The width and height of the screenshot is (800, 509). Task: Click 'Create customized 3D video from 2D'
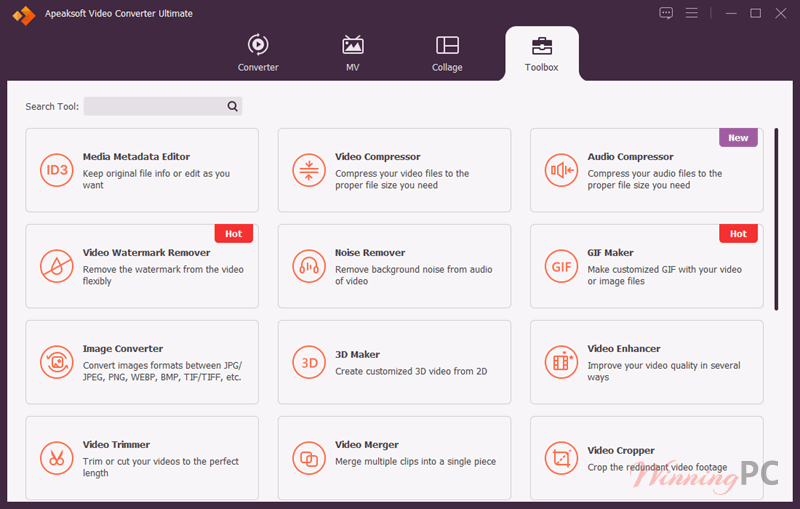click(411, 371)
